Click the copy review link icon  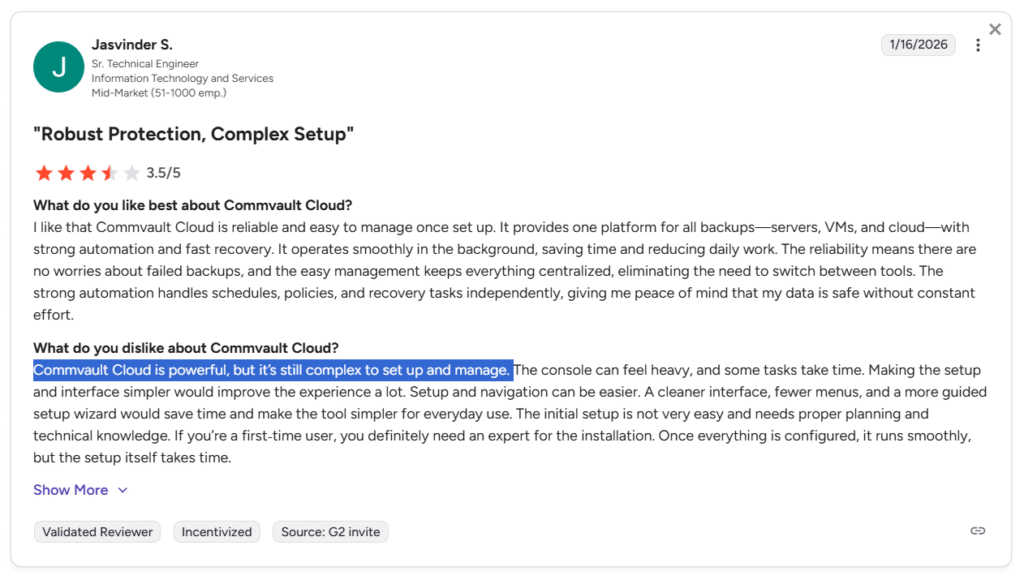(x=978, y=531)
